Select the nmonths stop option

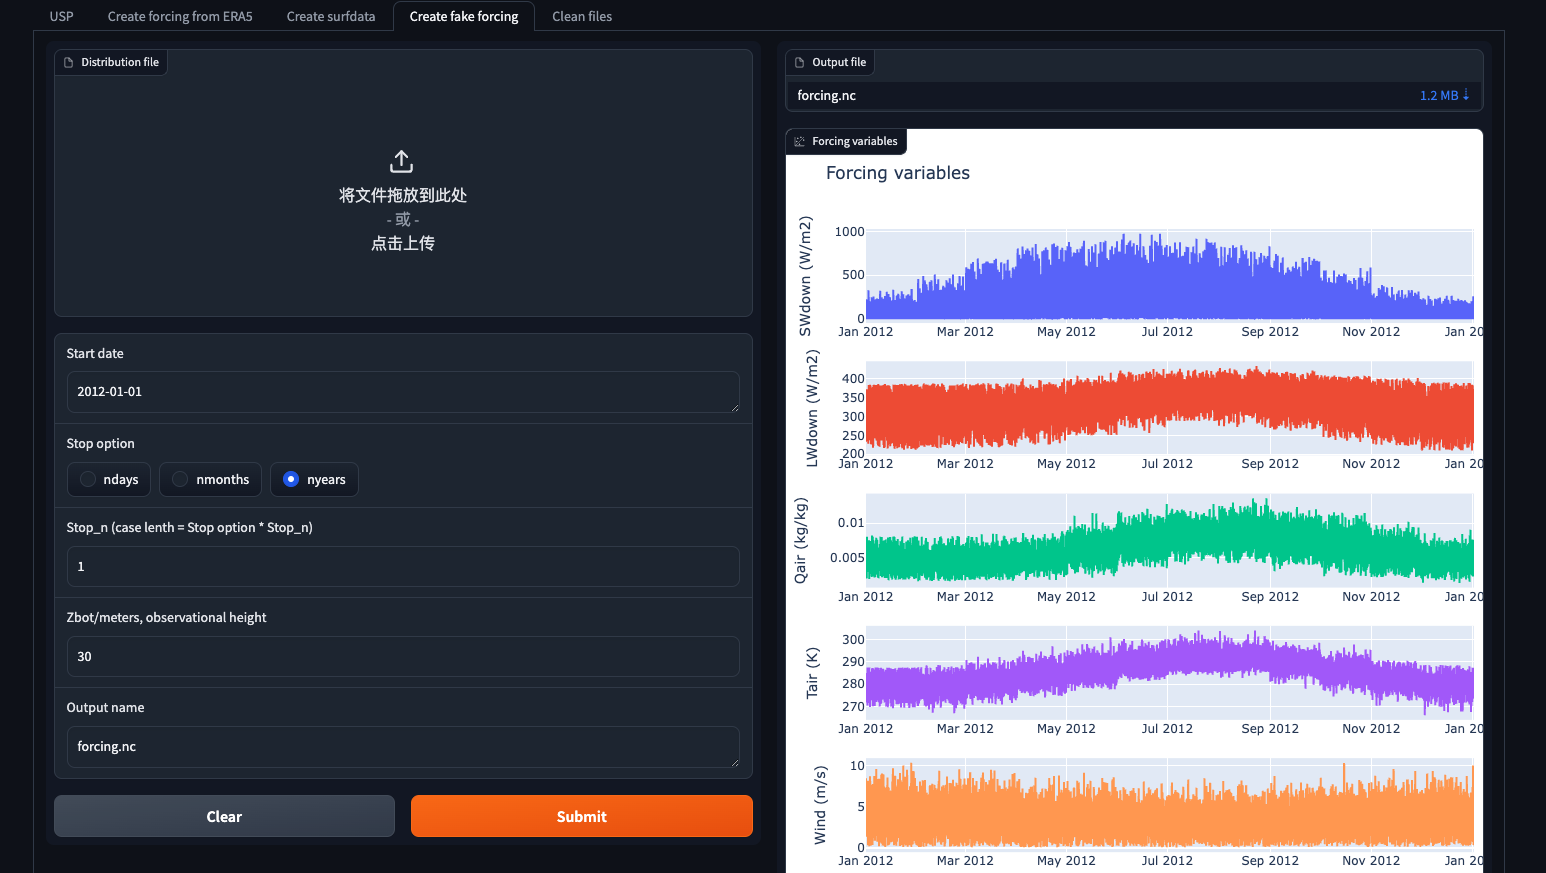[x=210, y=480]
